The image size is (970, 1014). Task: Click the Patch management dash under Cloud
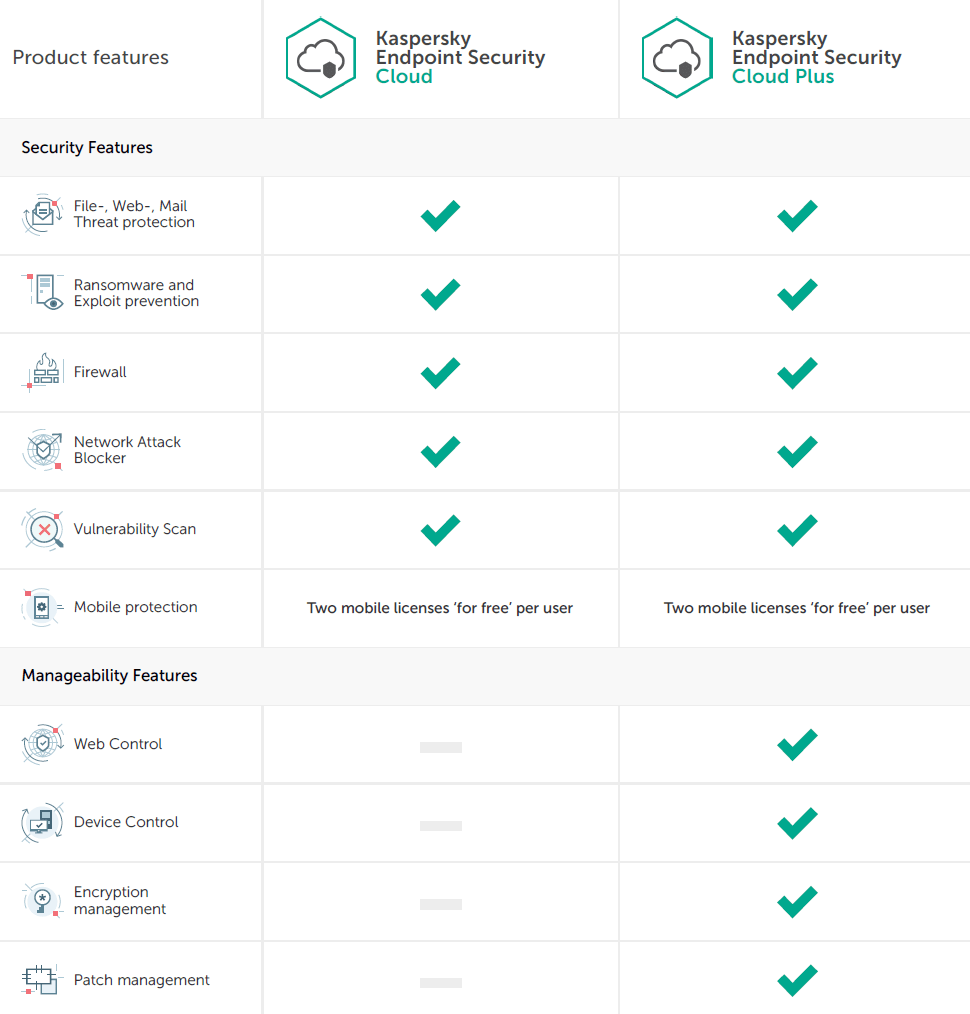pyautogui.click(x=440, y=982)
